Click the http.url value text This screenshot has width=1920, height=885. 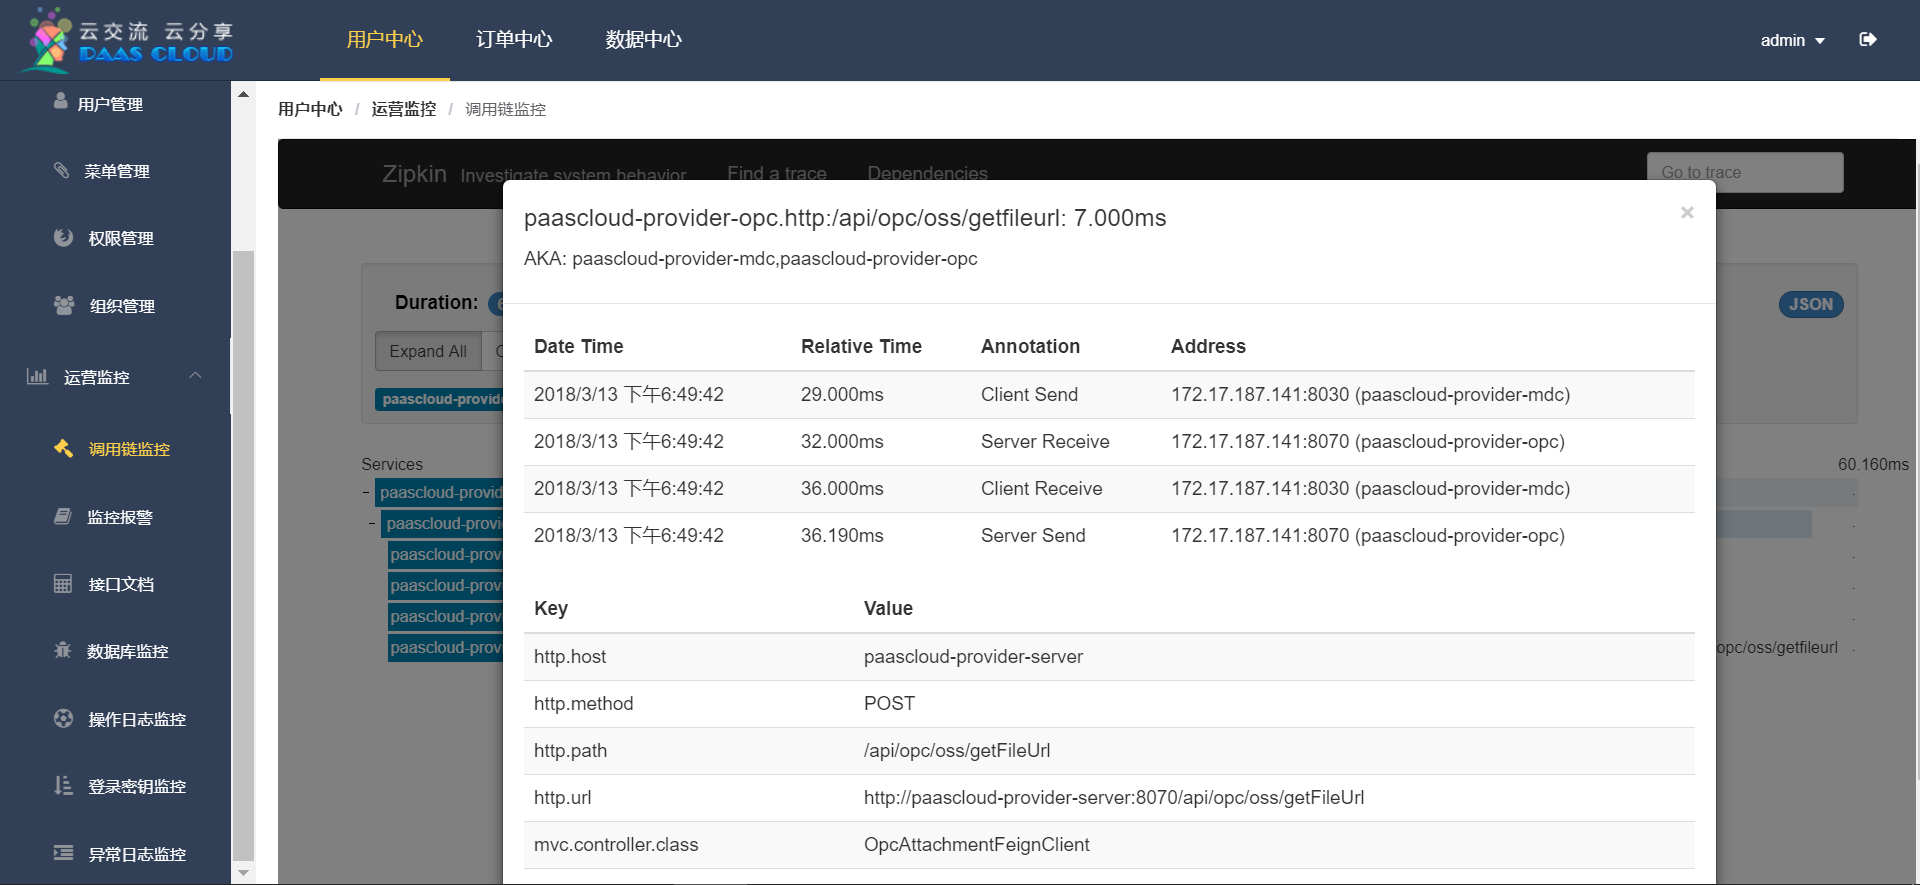[x=1114, y=798]
